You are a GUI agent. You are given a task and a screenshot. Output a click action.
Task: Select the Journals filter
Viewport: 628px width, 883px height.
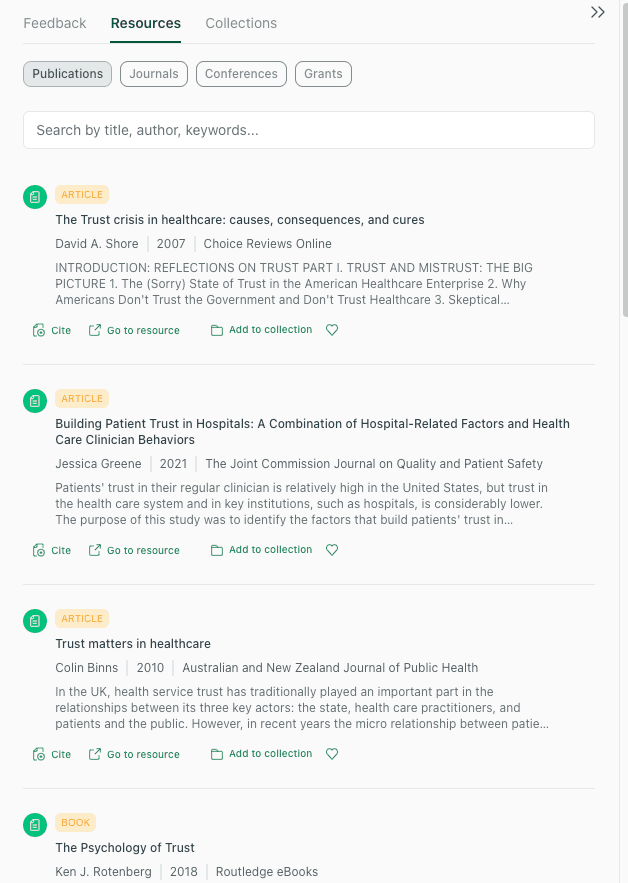[153, 73]
